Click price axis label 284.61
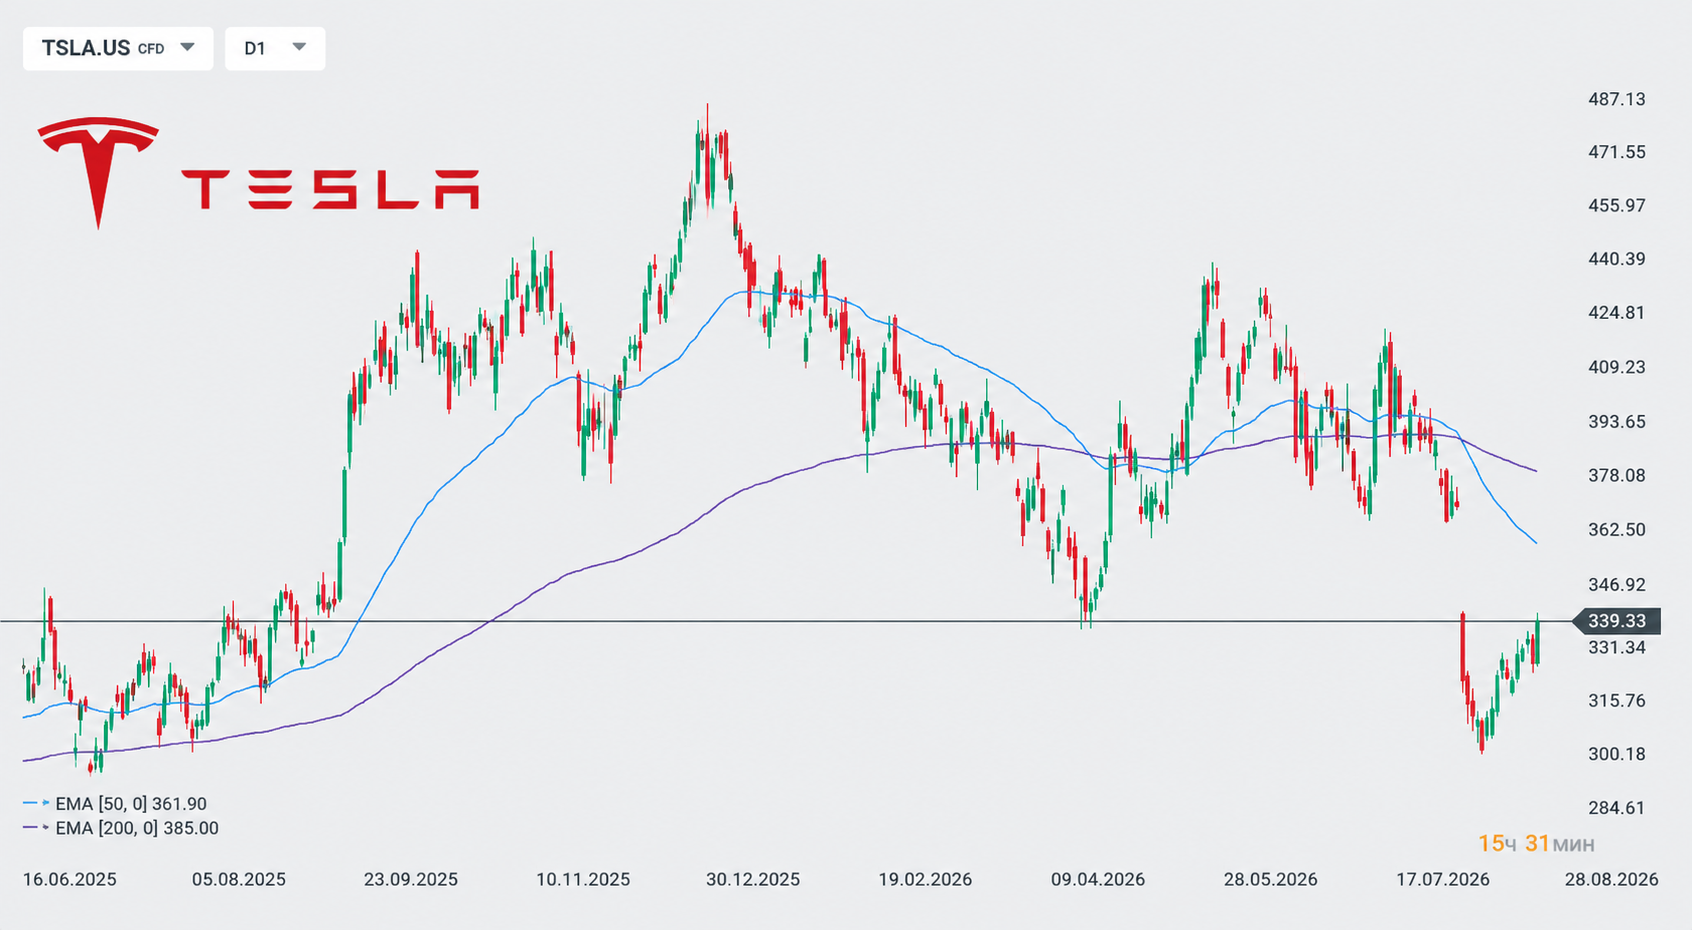The height and width of the screenshot is (930, 1692). pyautogui.click(x=1617, y=807)
